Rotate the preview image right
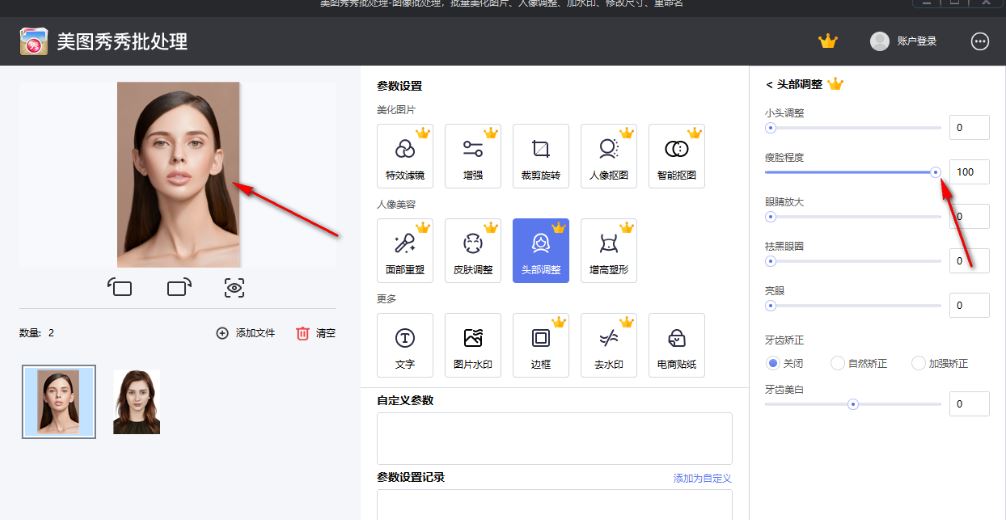1006x520 pixels. (x=179, y=287)
